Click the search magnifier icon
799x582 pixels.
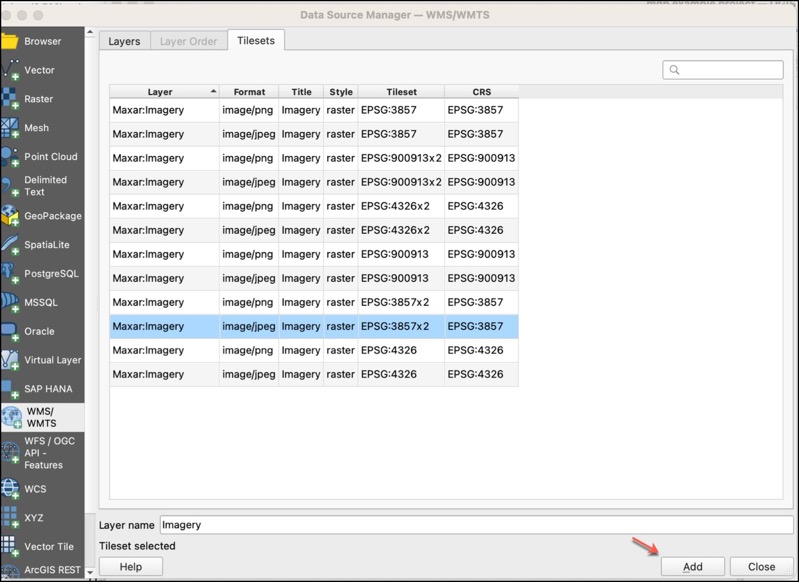click(x=674, y=70)
